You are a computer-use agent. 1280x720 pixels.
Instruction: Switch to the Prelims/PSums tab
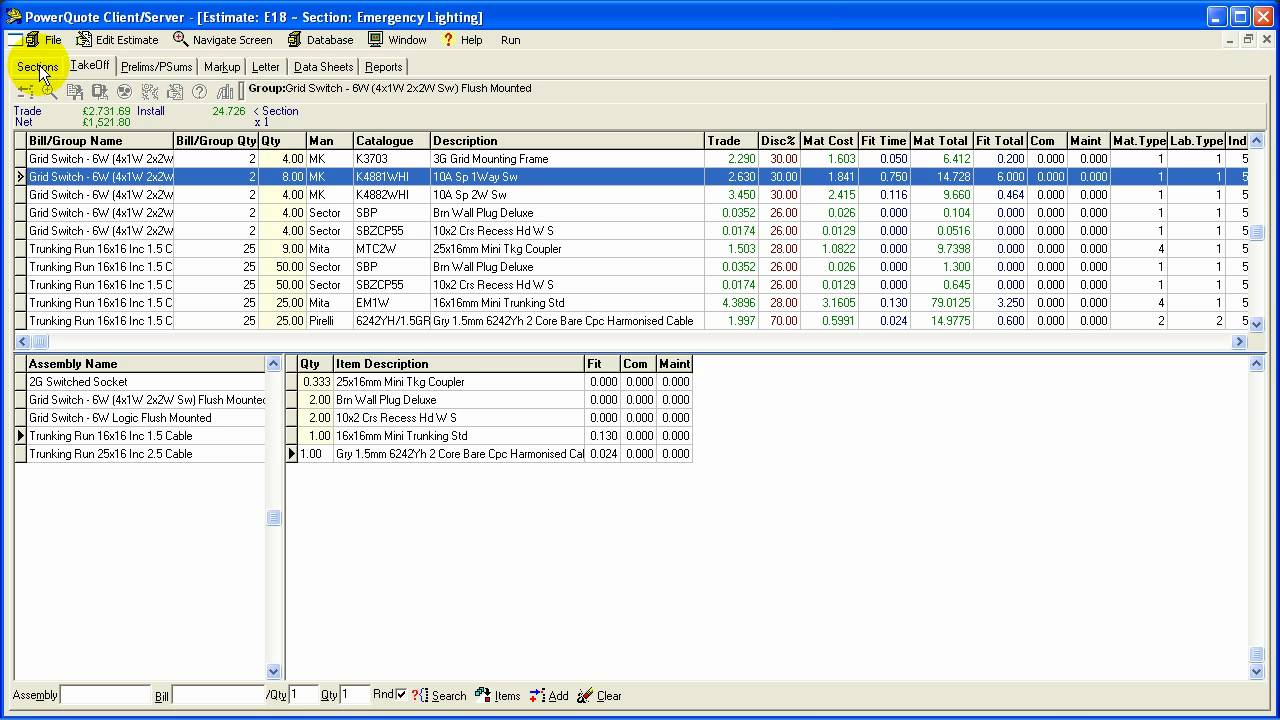click(x=156, y=67)
